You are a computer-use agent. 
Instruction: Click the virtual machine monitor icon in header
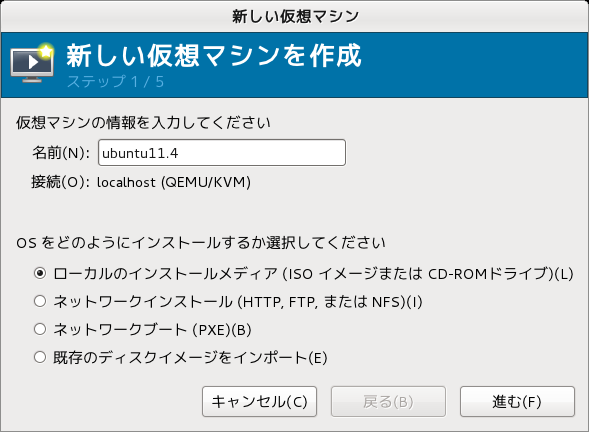click(x=32, y=63)
